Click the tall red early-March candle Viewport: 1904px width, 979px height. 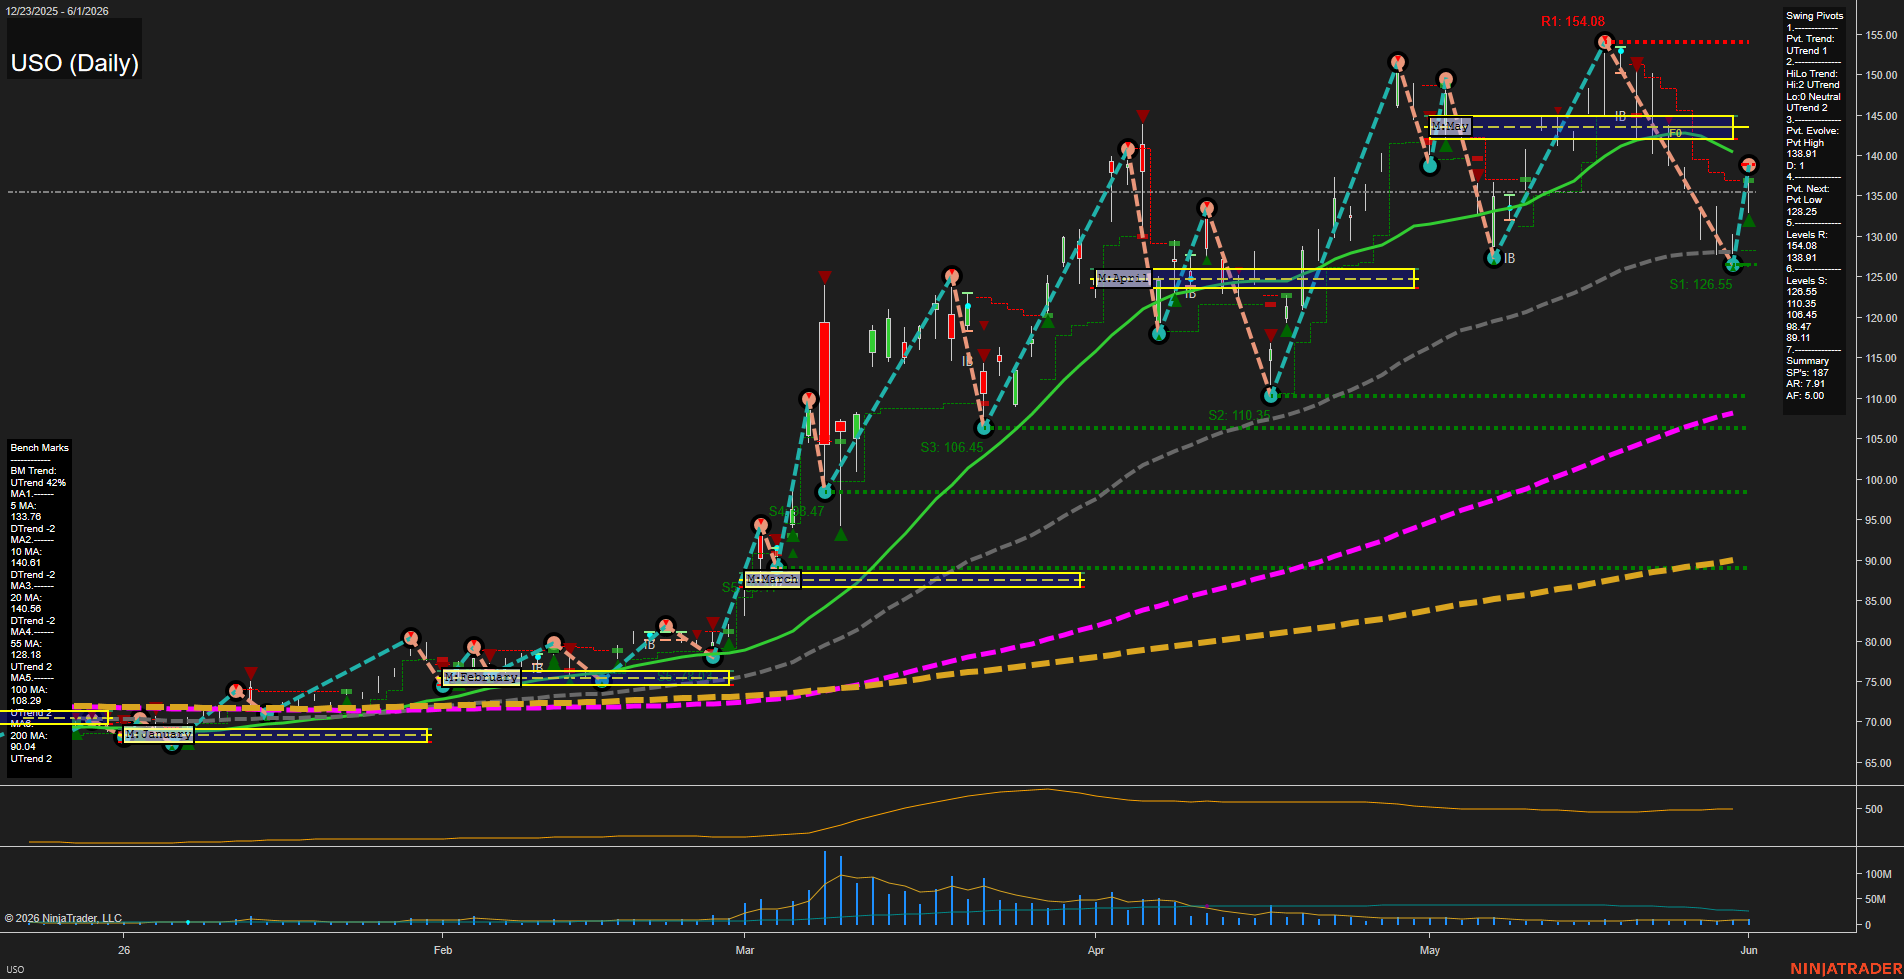[824, 382]
